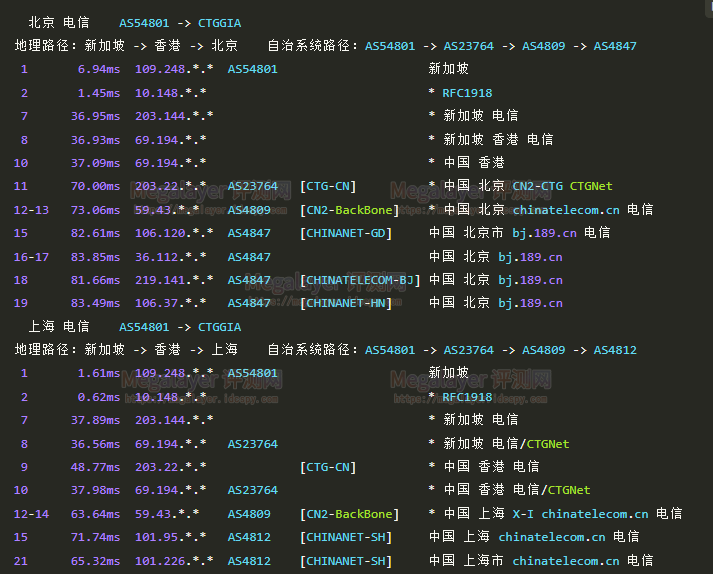713x574 pixels.
Task: Click the 36.95ms latency value
Action: [x=95, y=116]
